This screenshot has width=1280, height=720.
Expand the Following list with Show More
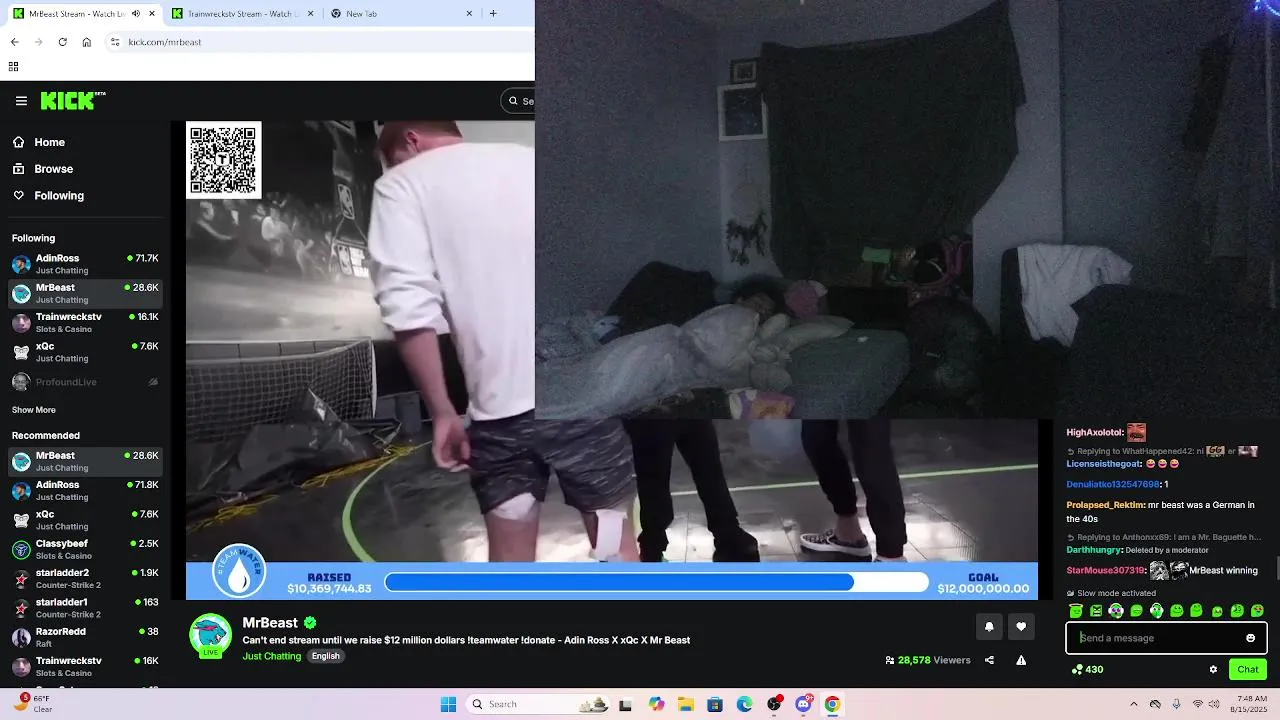pos(34,410)
